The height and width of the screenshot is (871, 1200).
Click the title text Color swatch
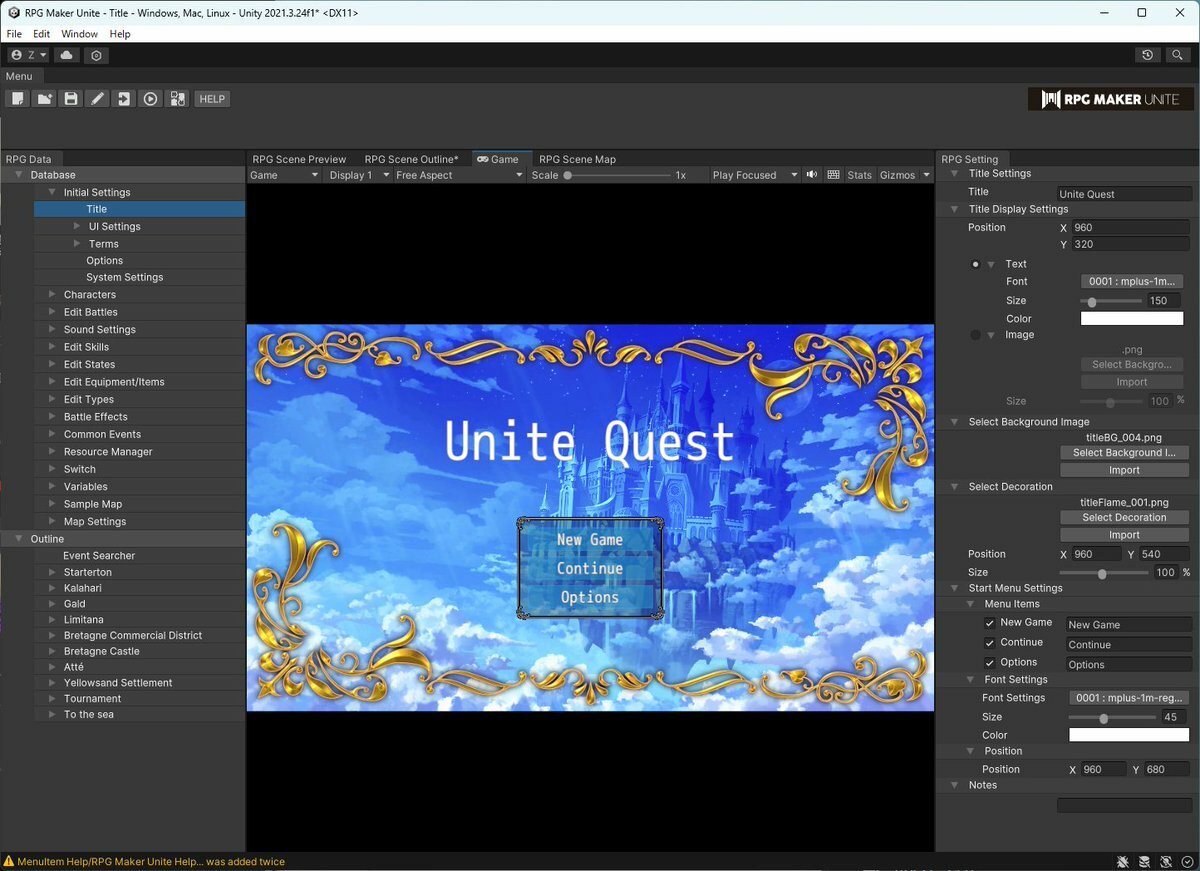coord(1131,319)
